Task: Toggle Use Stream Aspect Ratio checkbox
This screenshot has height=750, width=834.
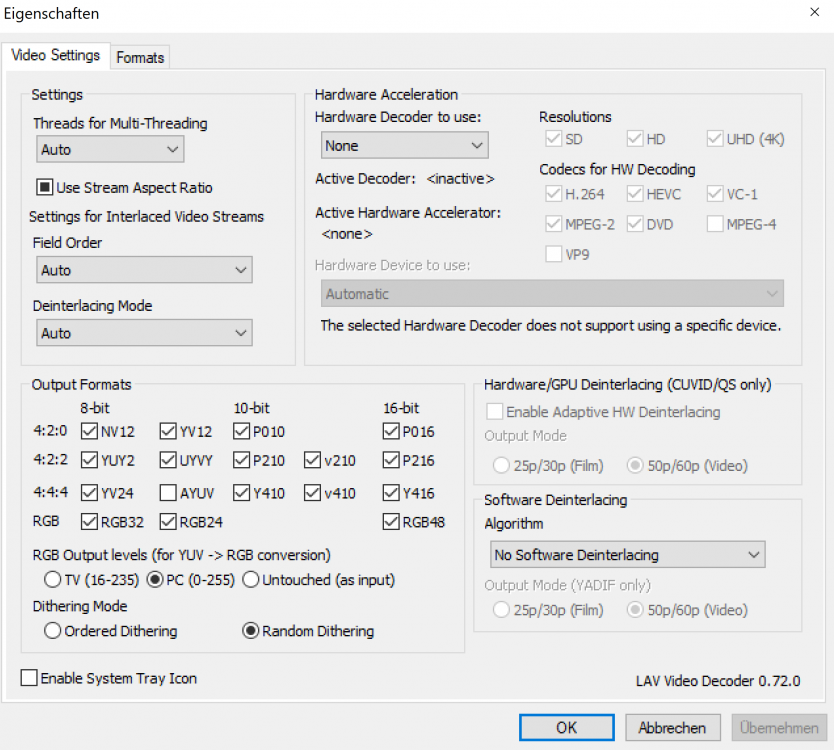Action: pyautogui.click(x=45, y=187)
